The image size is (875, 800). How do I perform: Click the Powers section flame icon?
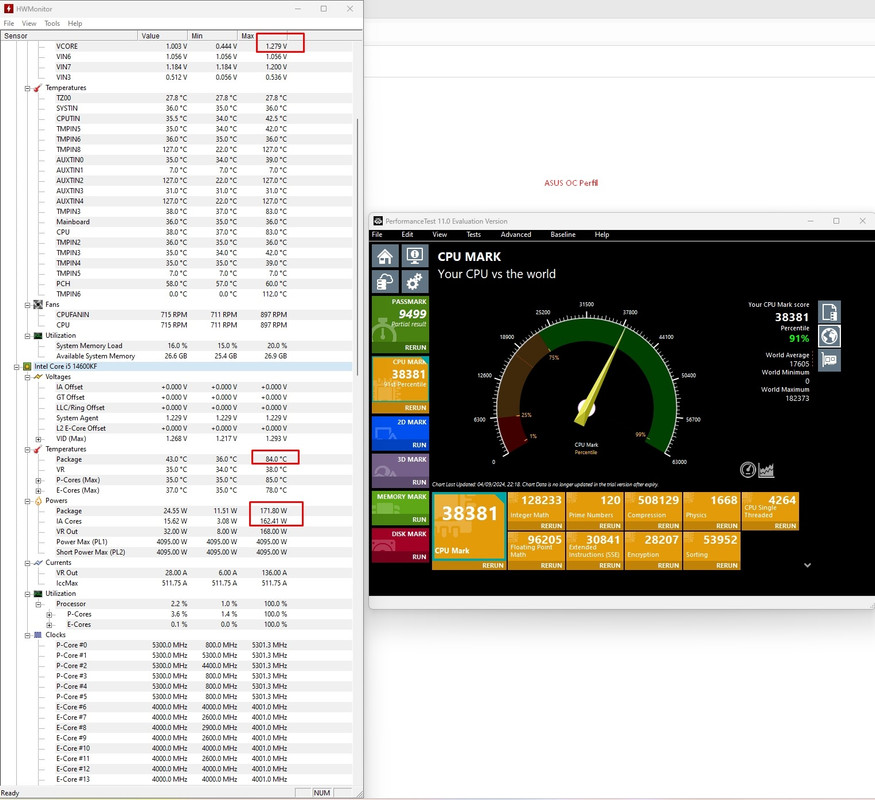point(38,501)
